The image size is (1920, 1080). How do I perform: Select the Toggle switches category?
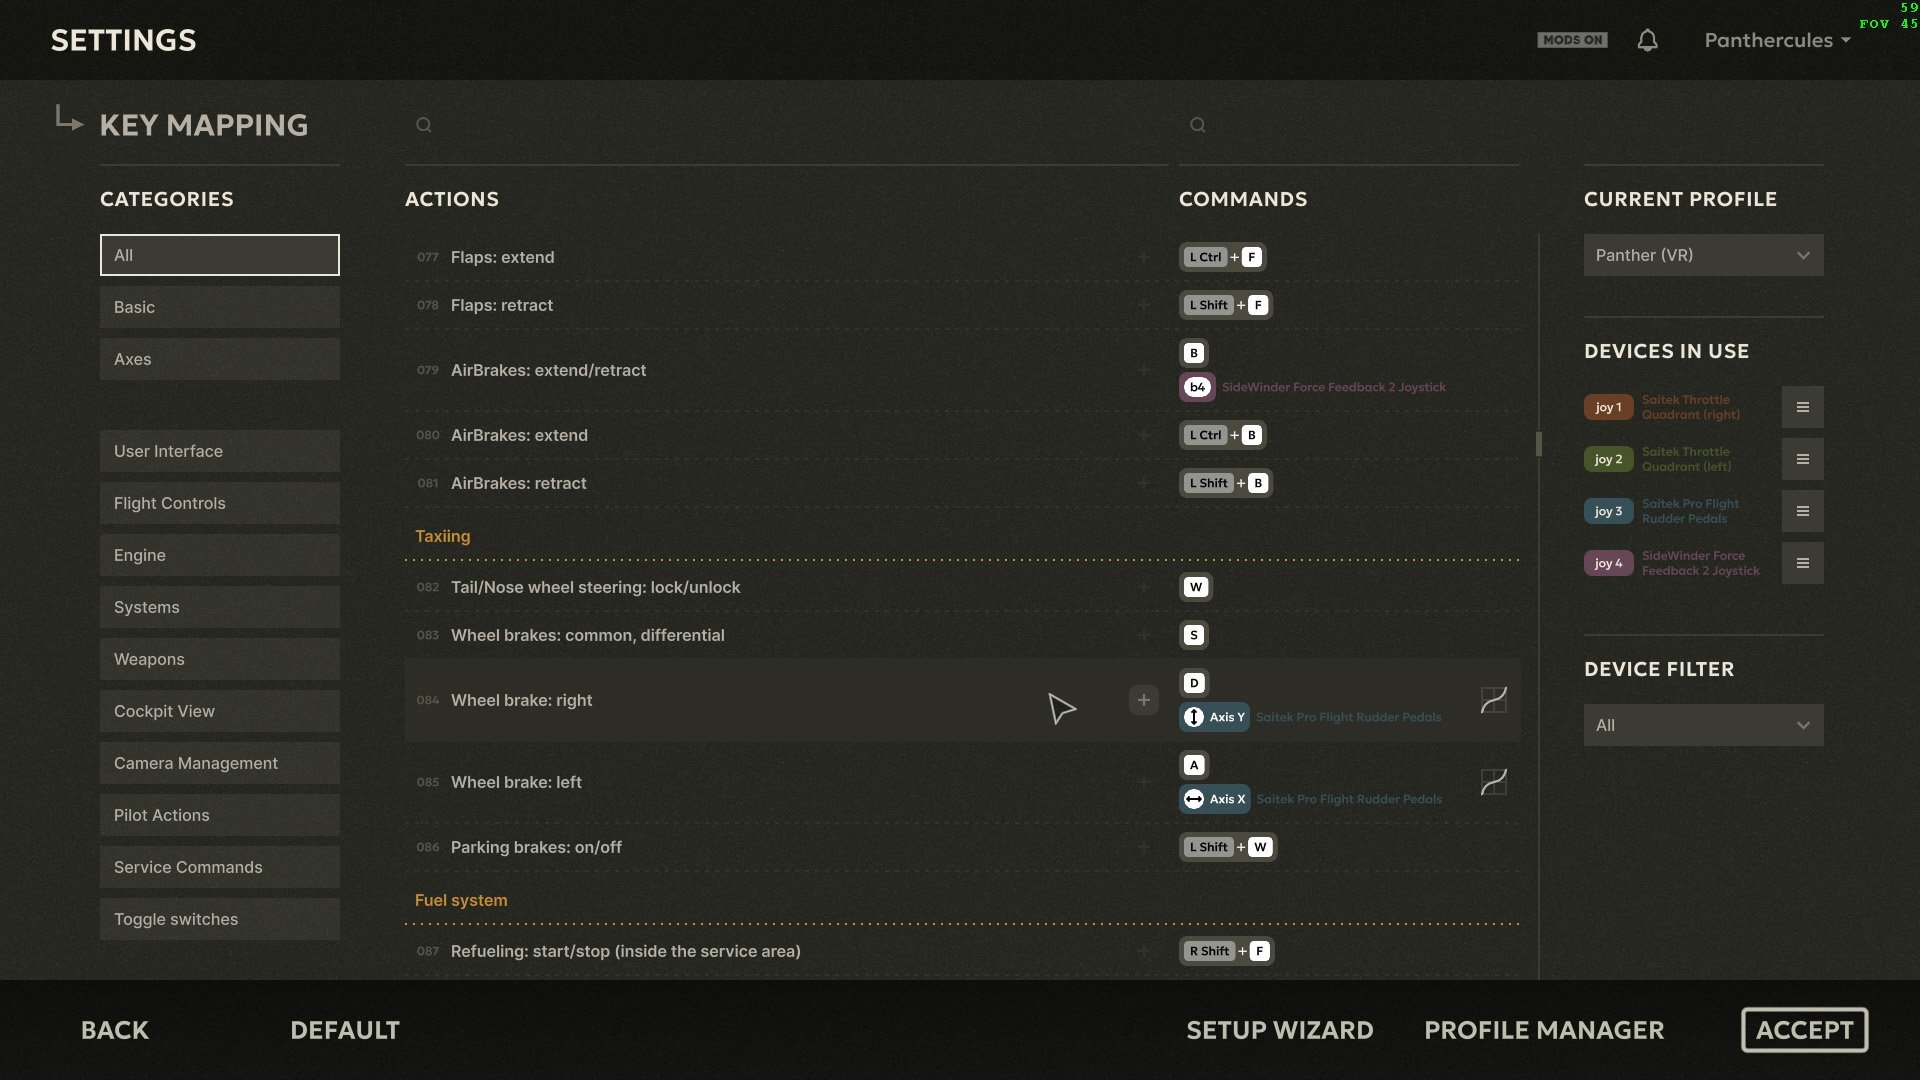(220, 919)
